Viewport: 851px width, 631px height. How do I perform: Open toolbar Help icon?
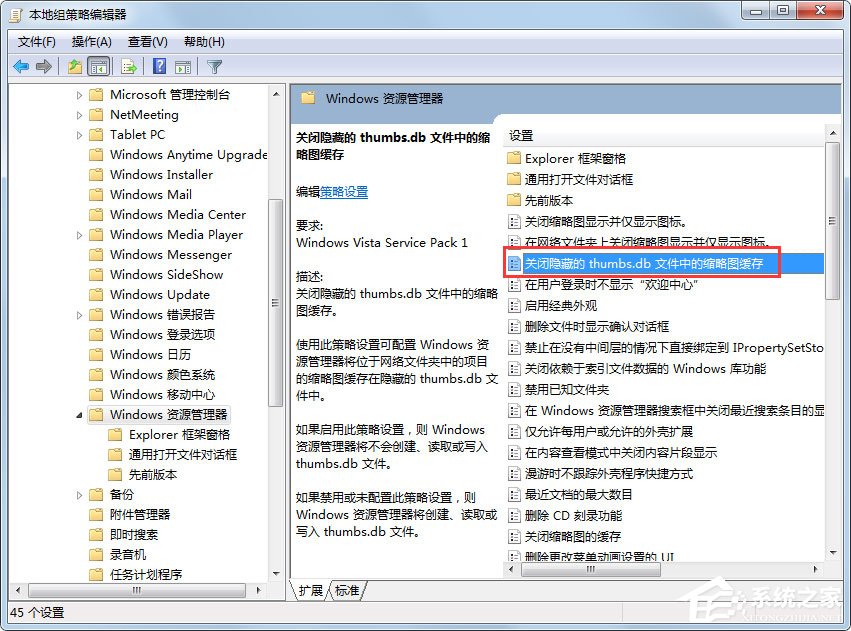[159, 66]
